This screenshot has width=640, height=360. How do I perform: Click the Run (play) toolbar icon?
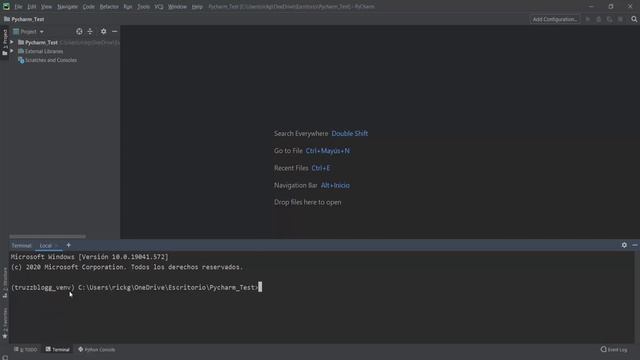click(x=588, y=19)
